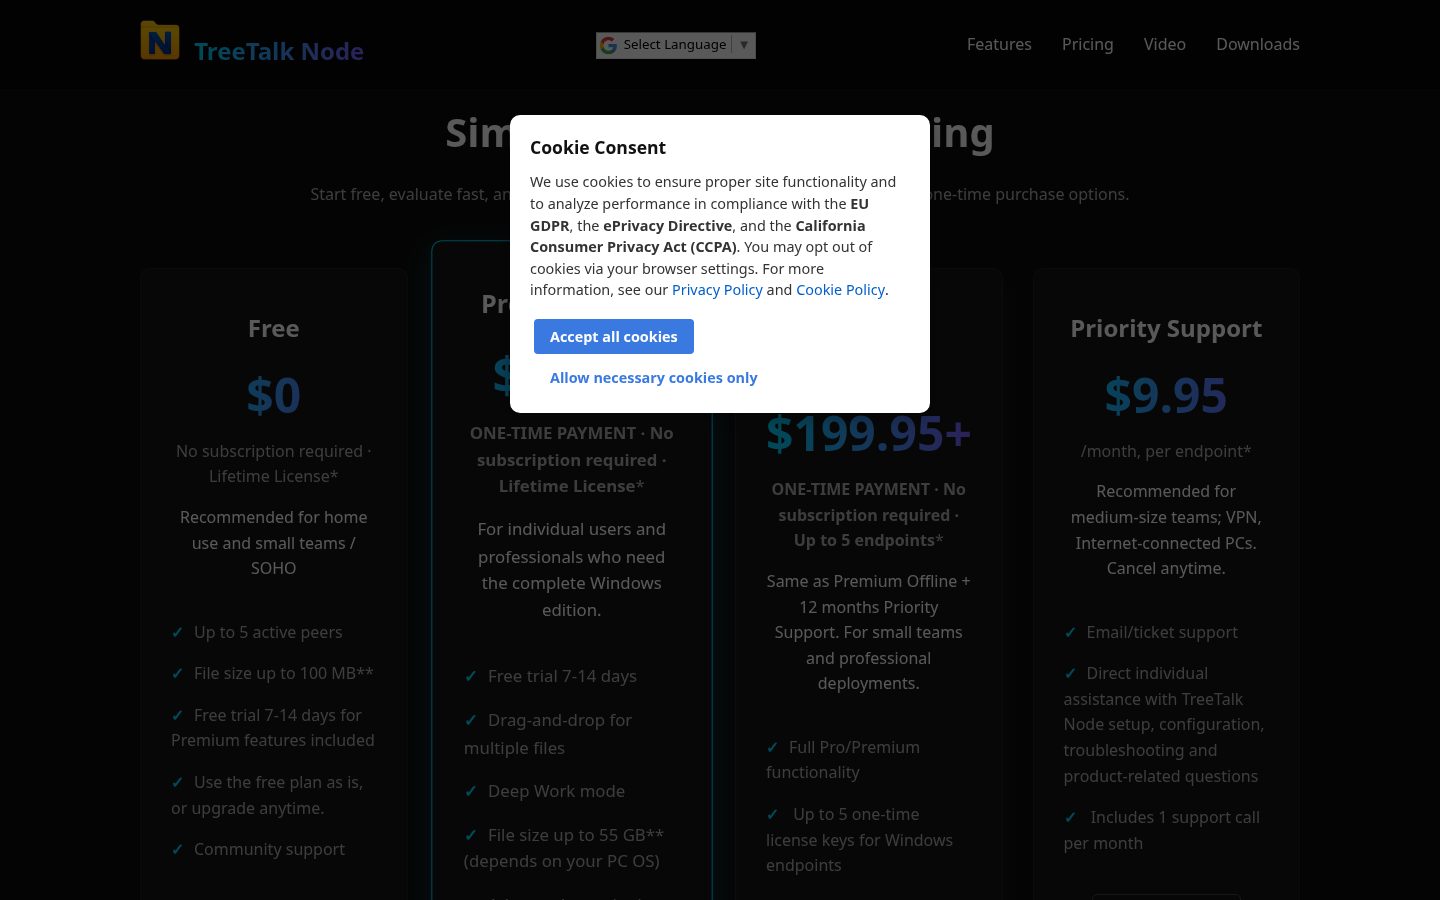Allow necessary cookies only
Viewport: 1440px width, 900px height.
654,378
